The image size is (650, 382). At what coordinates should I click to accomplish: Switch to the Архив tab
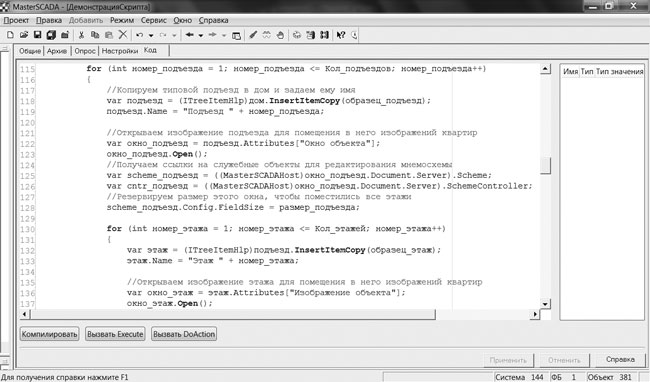57,51
